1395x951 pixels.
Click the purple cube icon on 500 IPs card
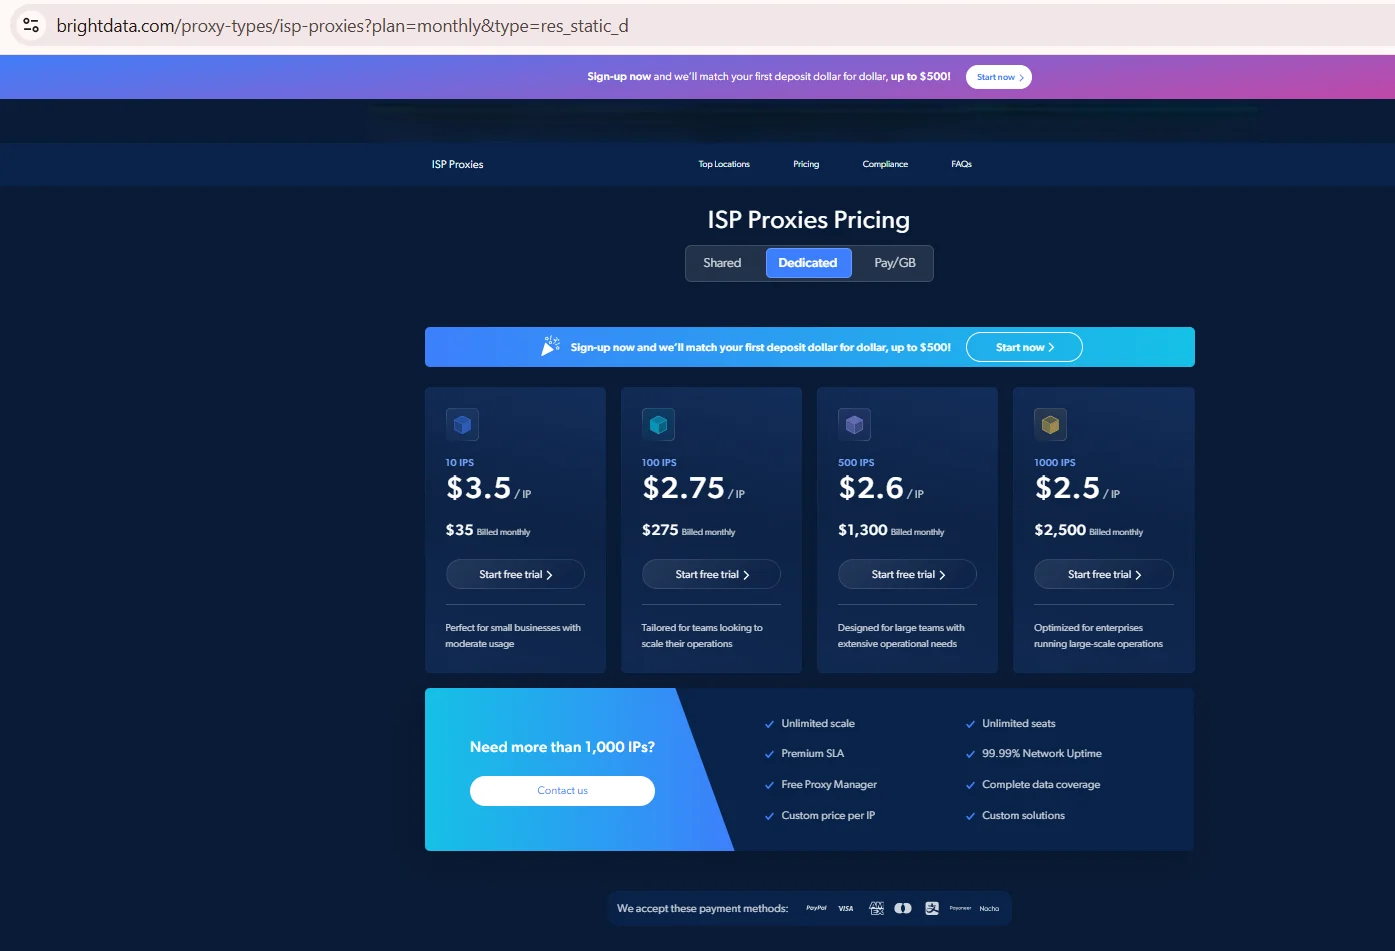[854, 425]
